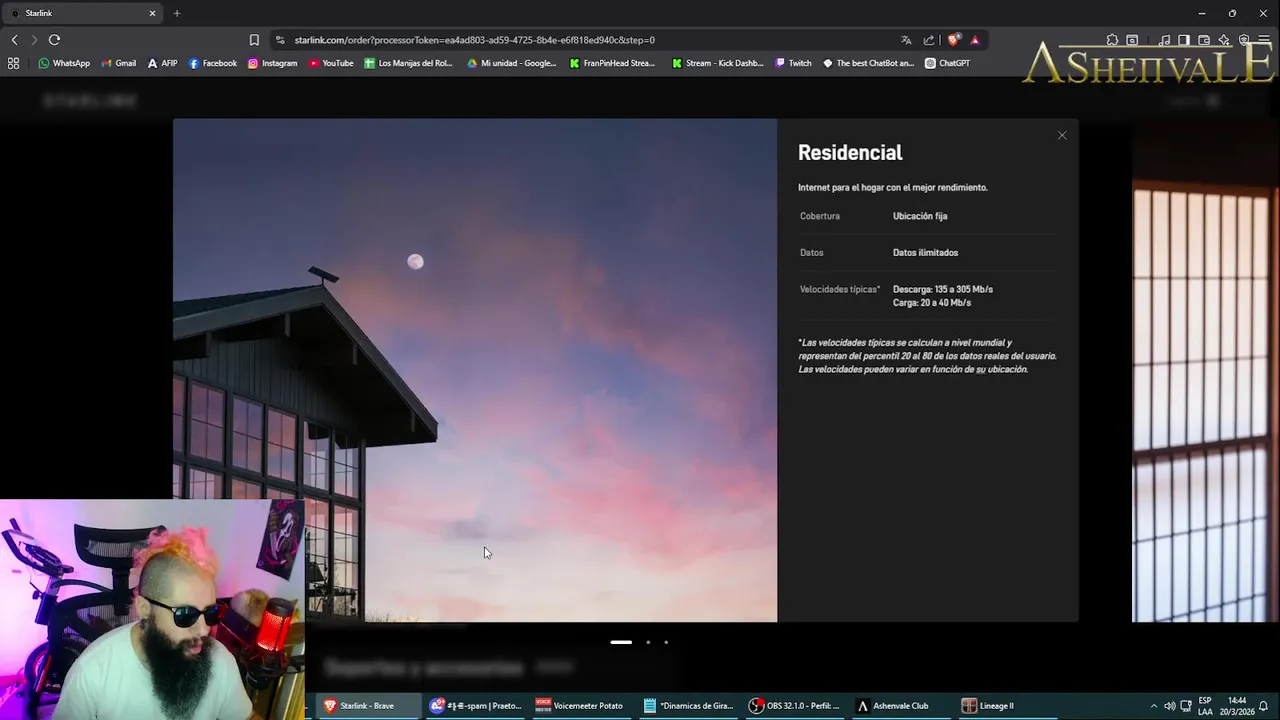Open Facebook bookmark
1280x720 pixels.
point(212,63)
